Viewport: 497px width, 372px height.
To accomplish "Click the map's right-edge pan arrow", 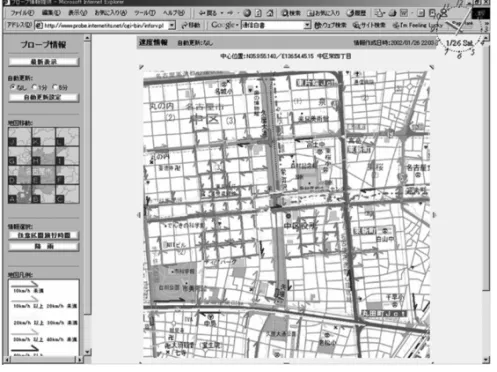I will [434, 215].
